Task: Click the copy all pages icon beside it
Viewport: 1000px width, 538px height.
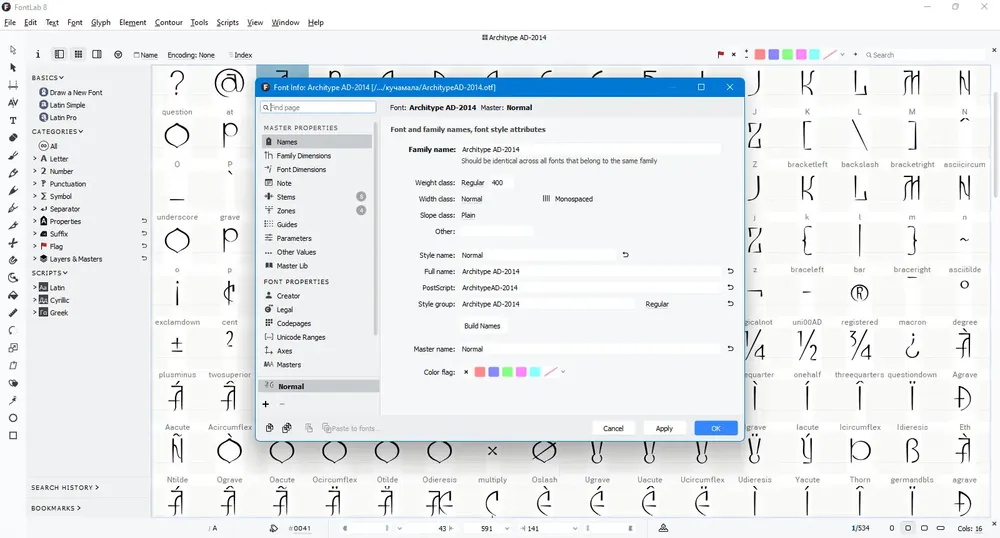Action: 287,428
